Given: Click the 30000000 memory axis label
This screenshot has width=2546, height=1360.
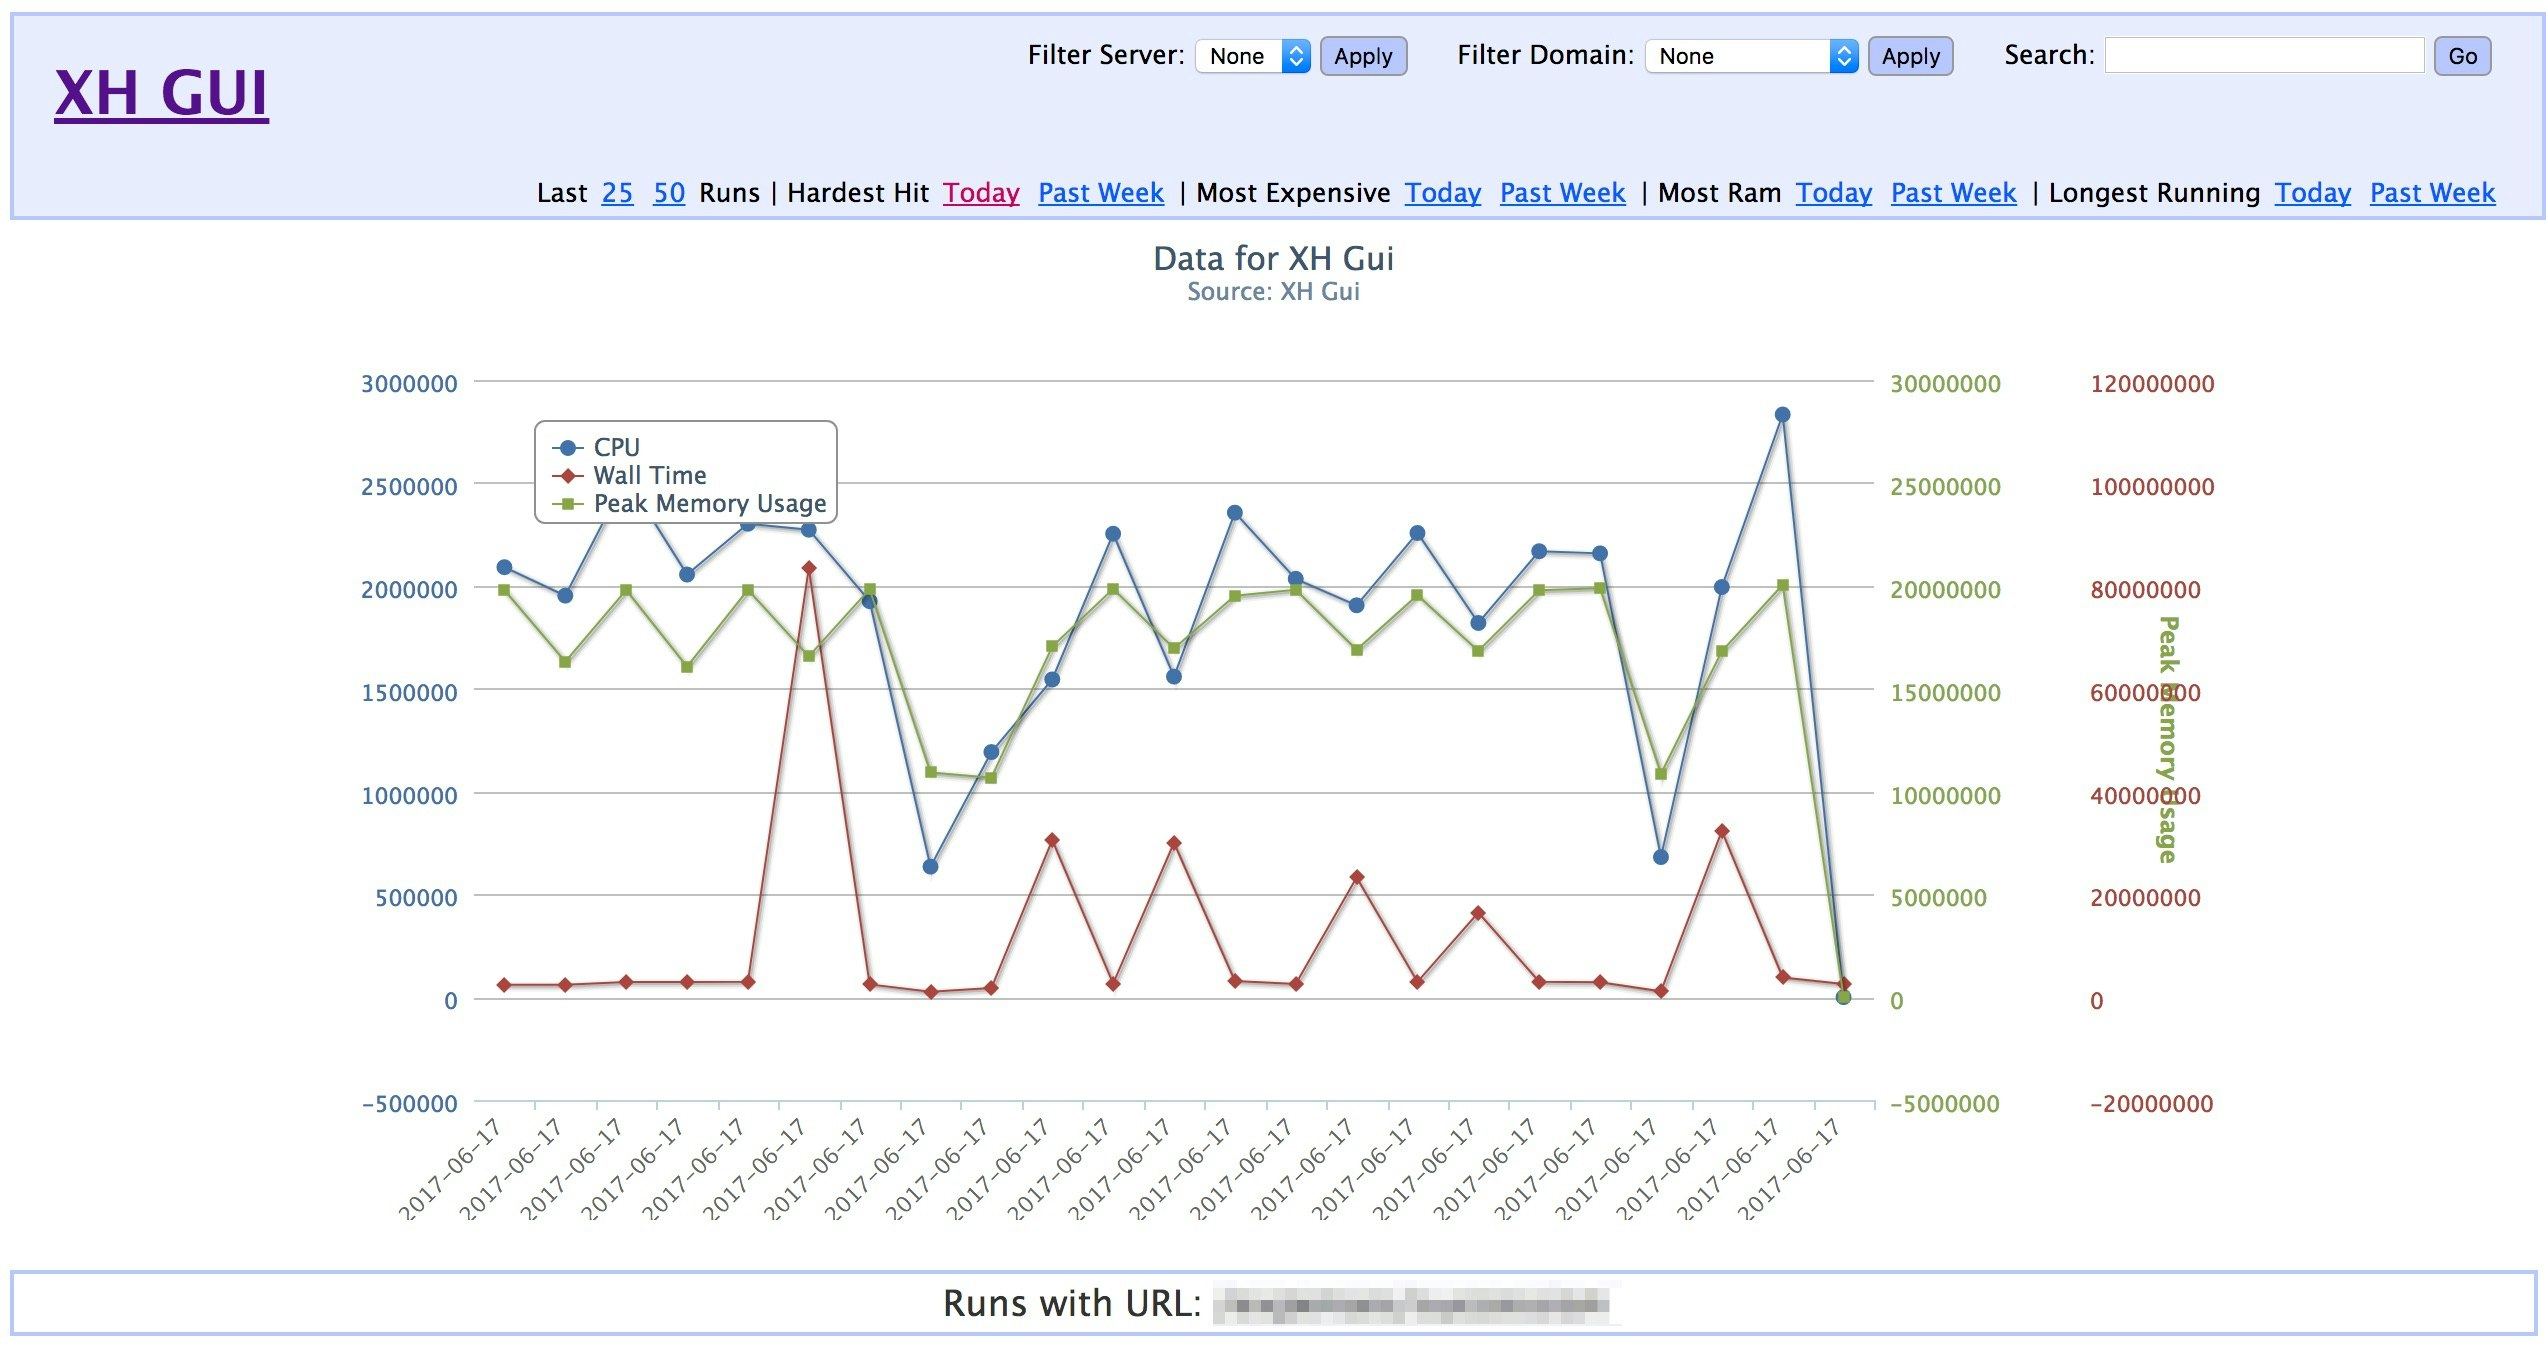Looking at the screenshot, I should pos(1945,383).
